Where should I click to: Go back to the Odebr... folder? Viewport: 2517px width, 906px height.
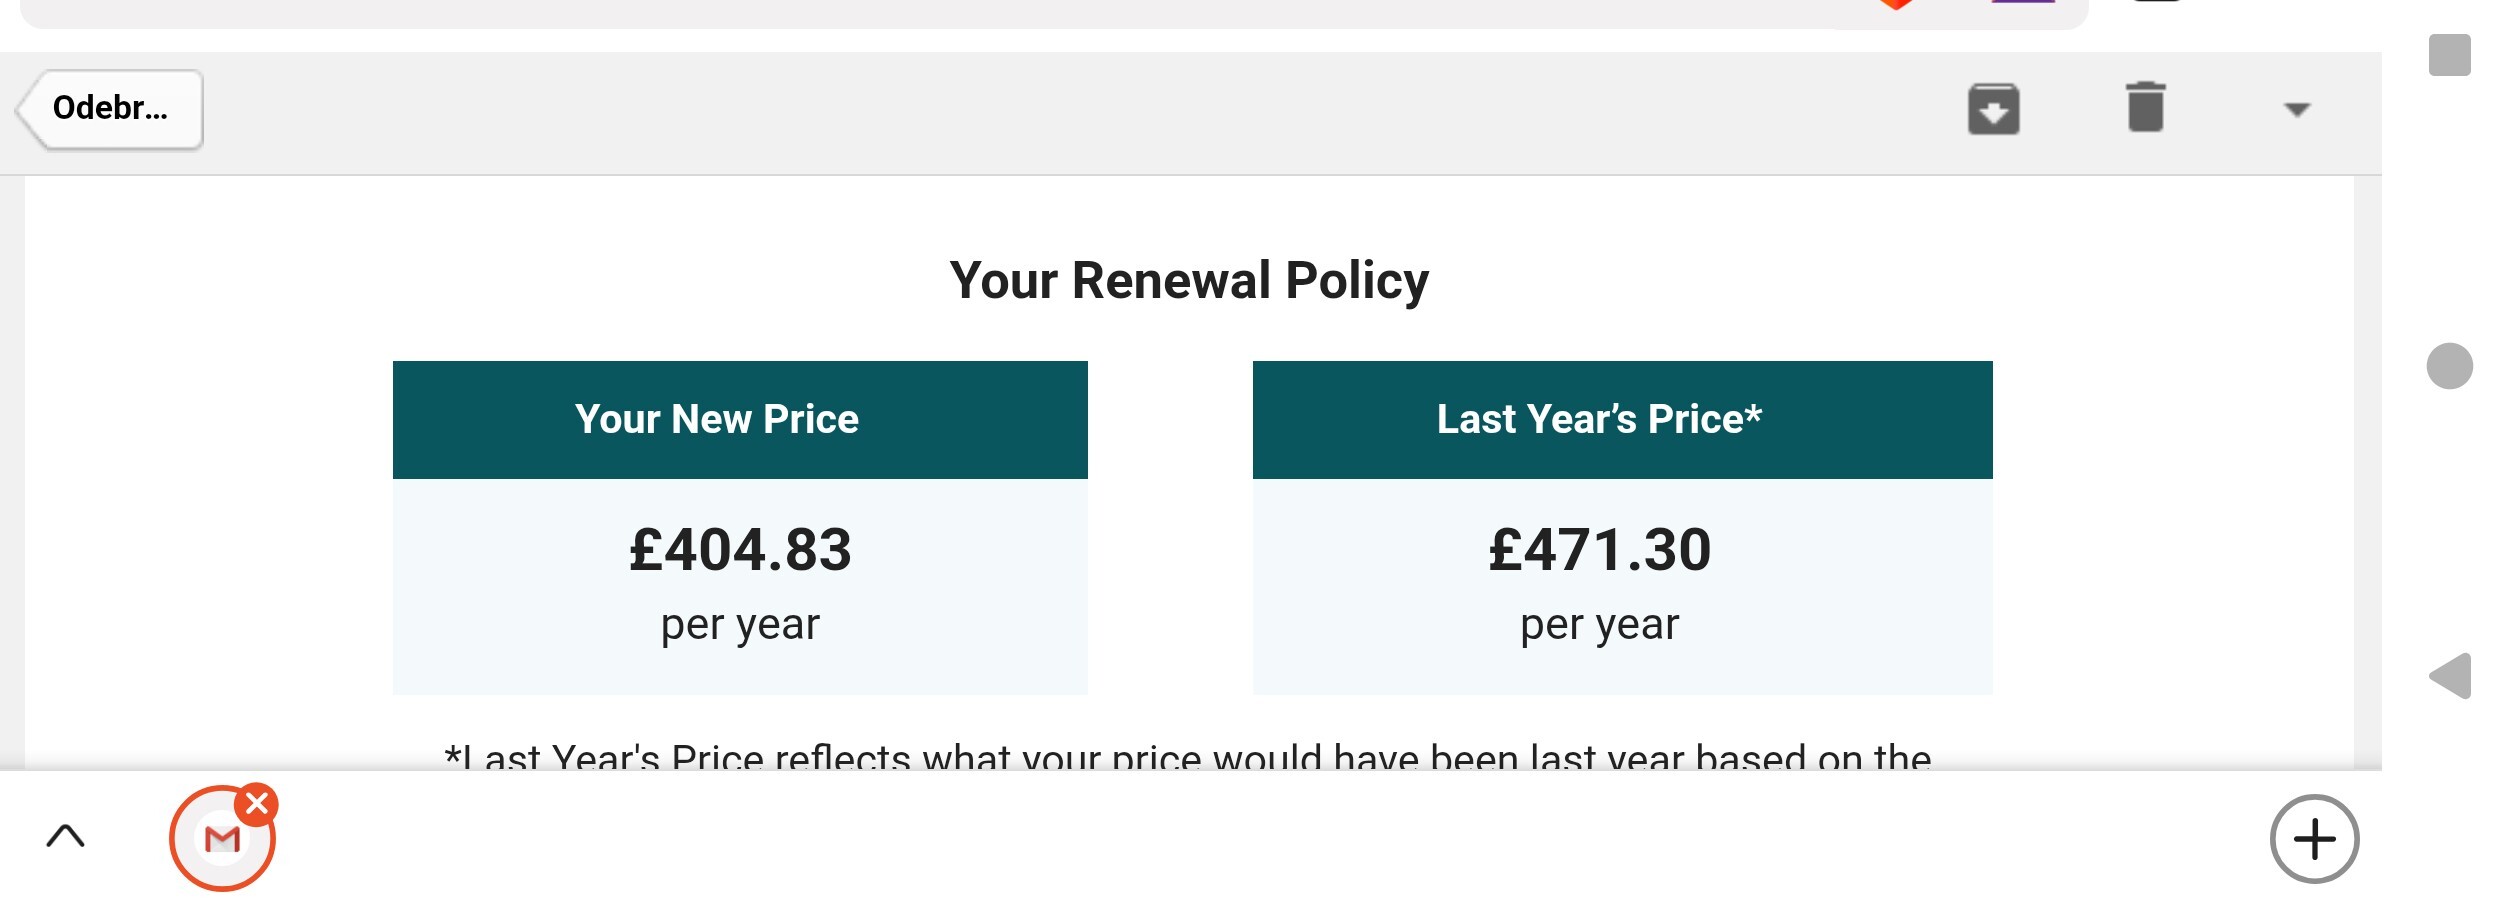(x=111, y=109)
